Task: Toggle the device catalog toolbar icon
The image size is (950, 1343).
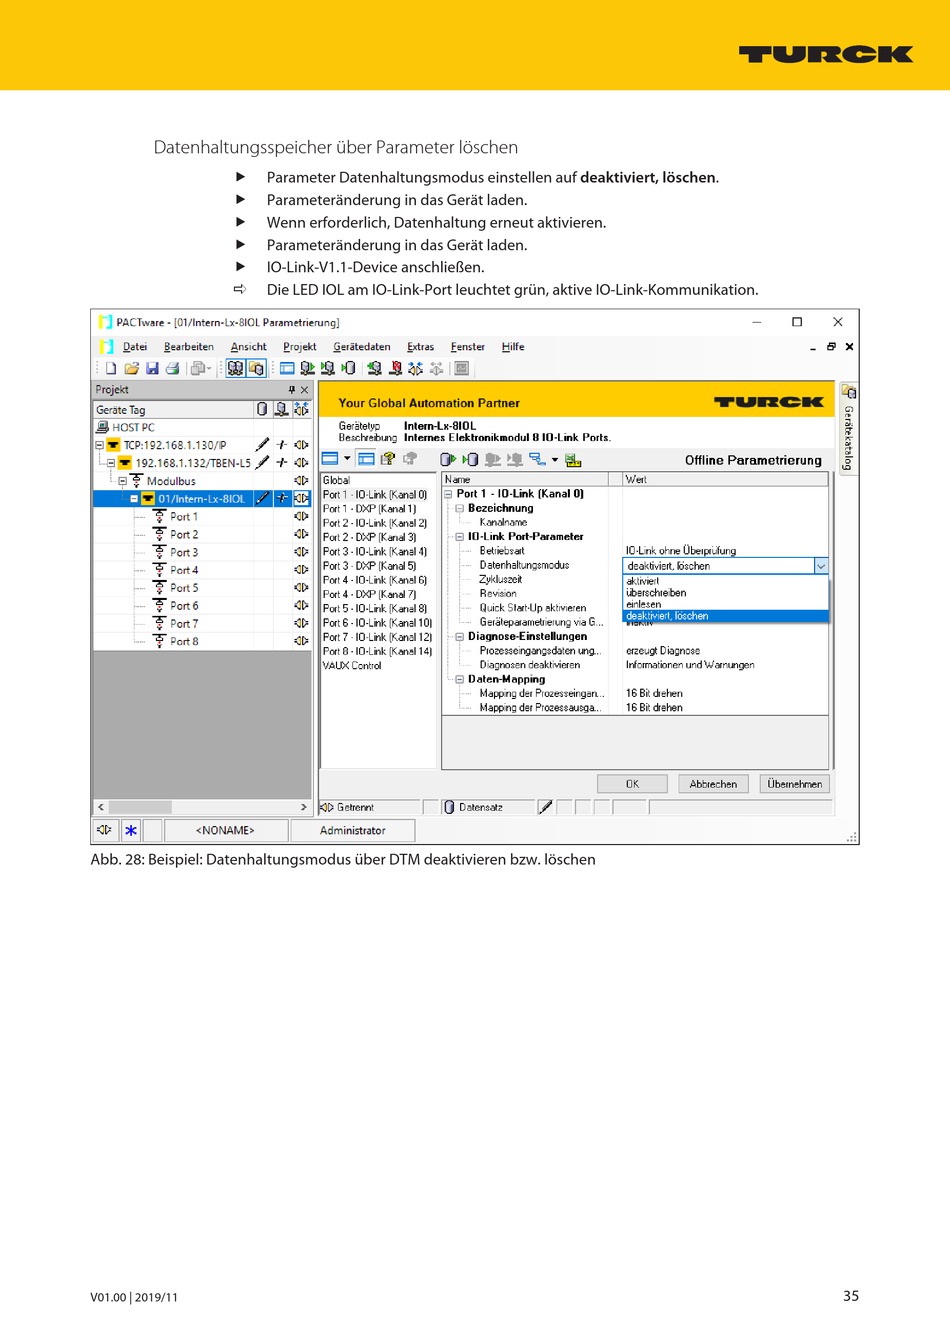Action: pos(256,368)
